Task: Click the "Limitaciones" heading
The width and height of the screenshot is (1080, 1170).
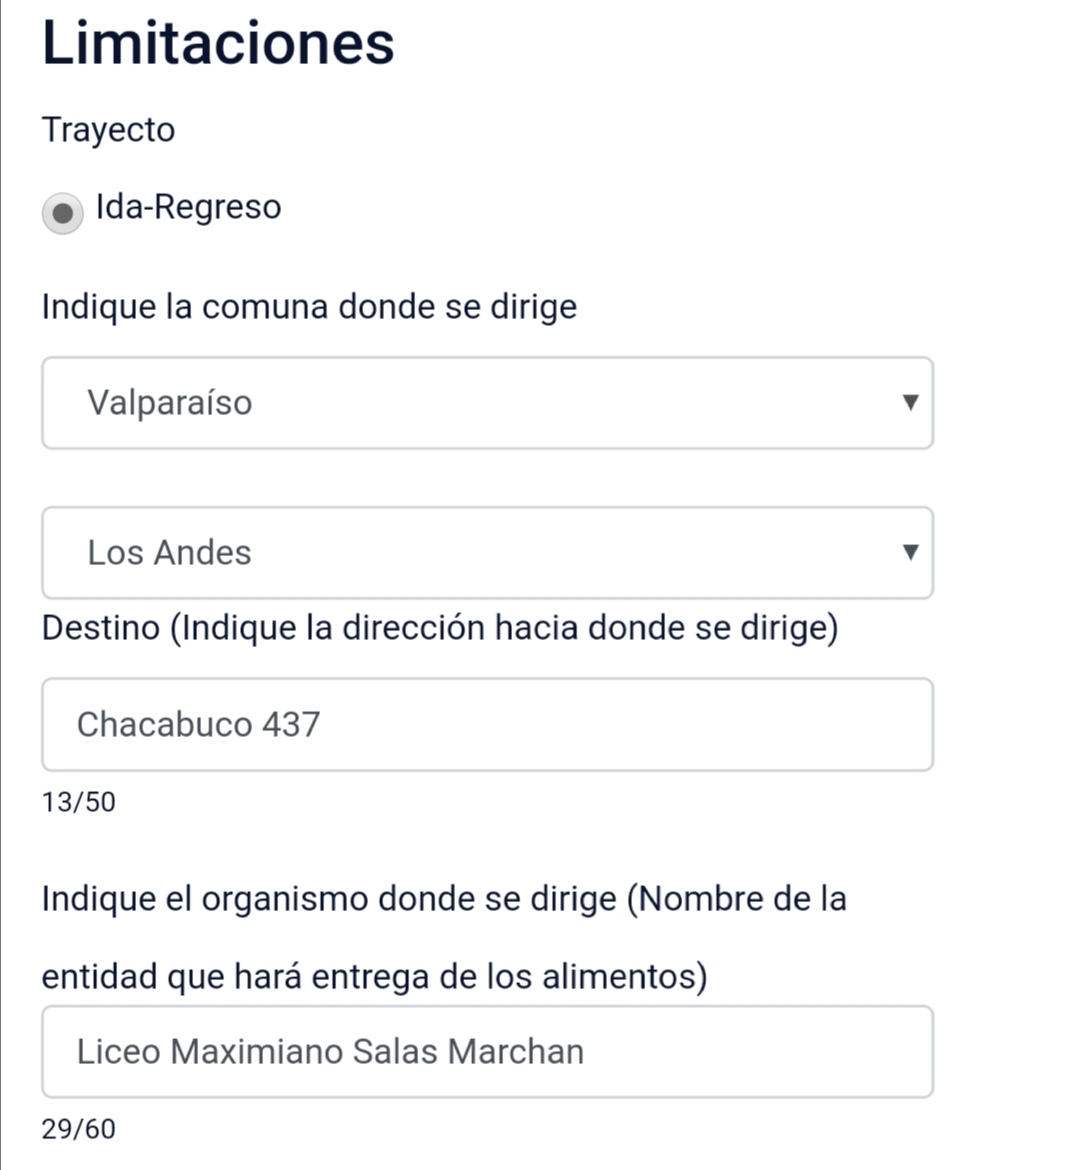Action: click(x=218, y=43)
